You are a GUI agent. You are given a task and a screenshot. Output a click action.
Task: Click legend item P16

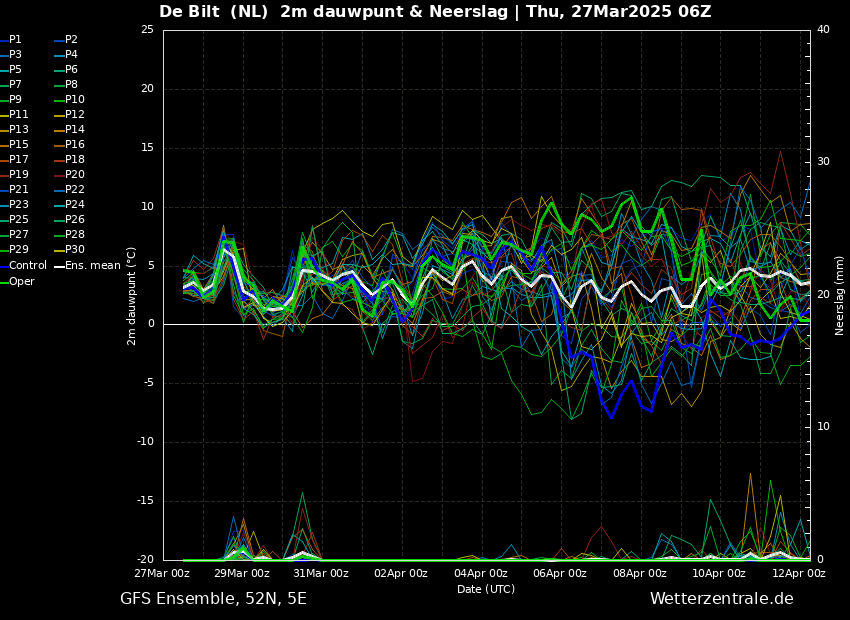tap(69, 145)
